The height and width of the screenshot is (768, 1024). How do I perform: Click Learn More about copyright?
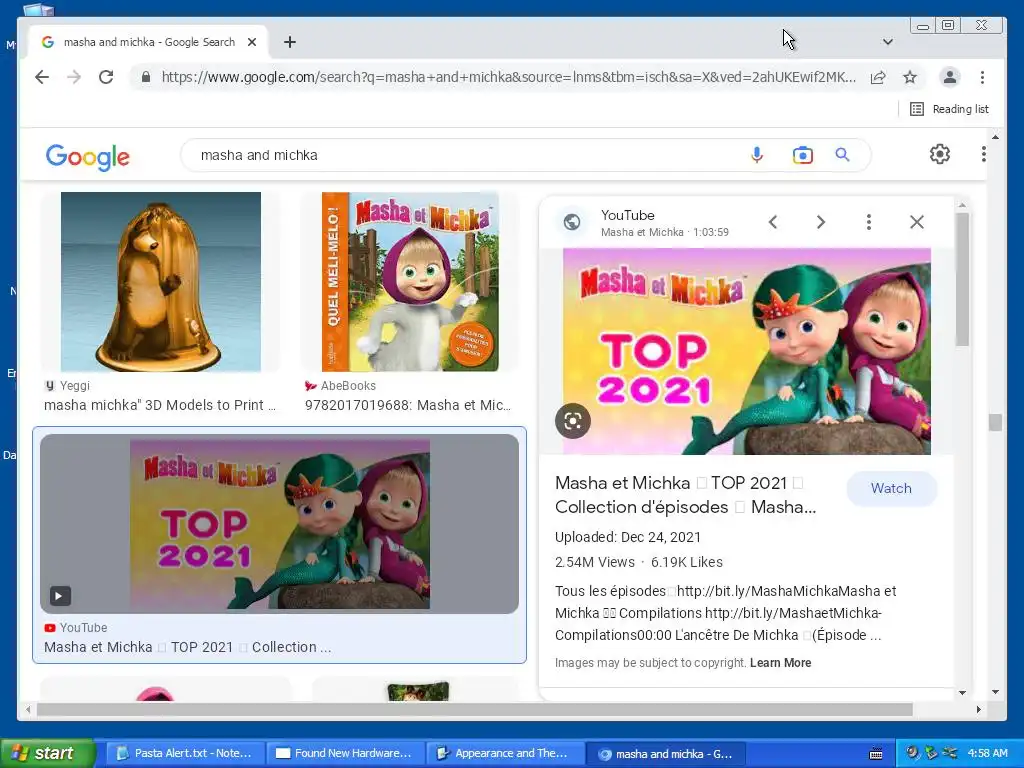[780, 663]
